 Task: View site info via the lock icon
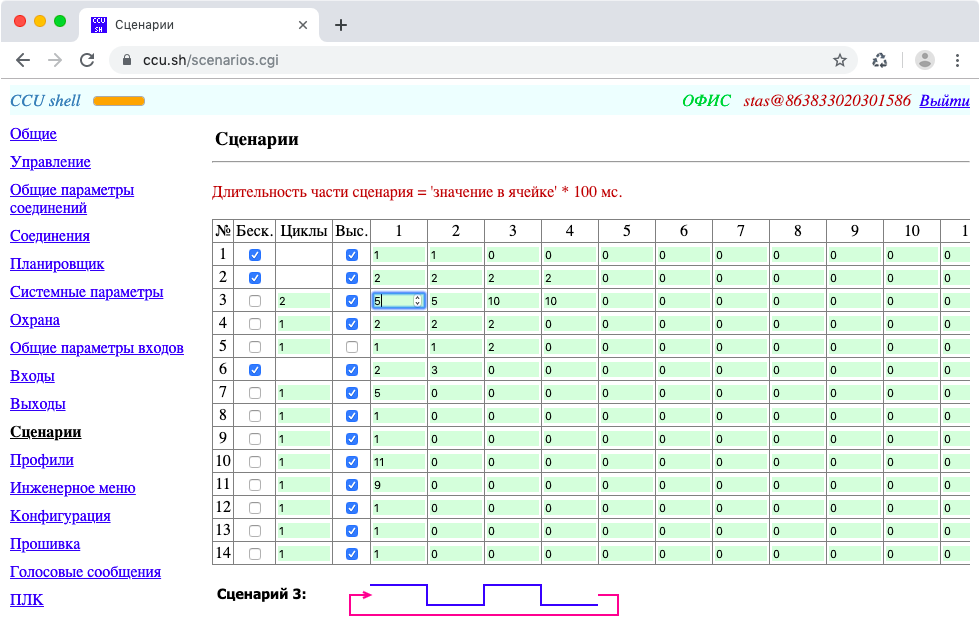tap(127, 60)
